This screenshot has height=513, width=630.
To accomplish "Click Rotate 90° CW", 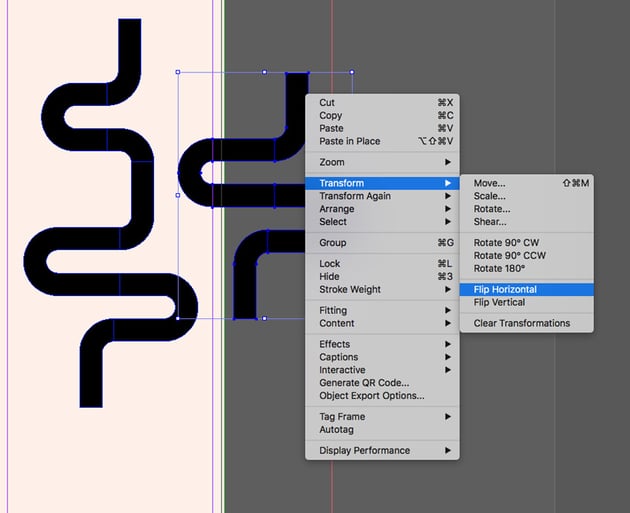I will click(507, 243).
